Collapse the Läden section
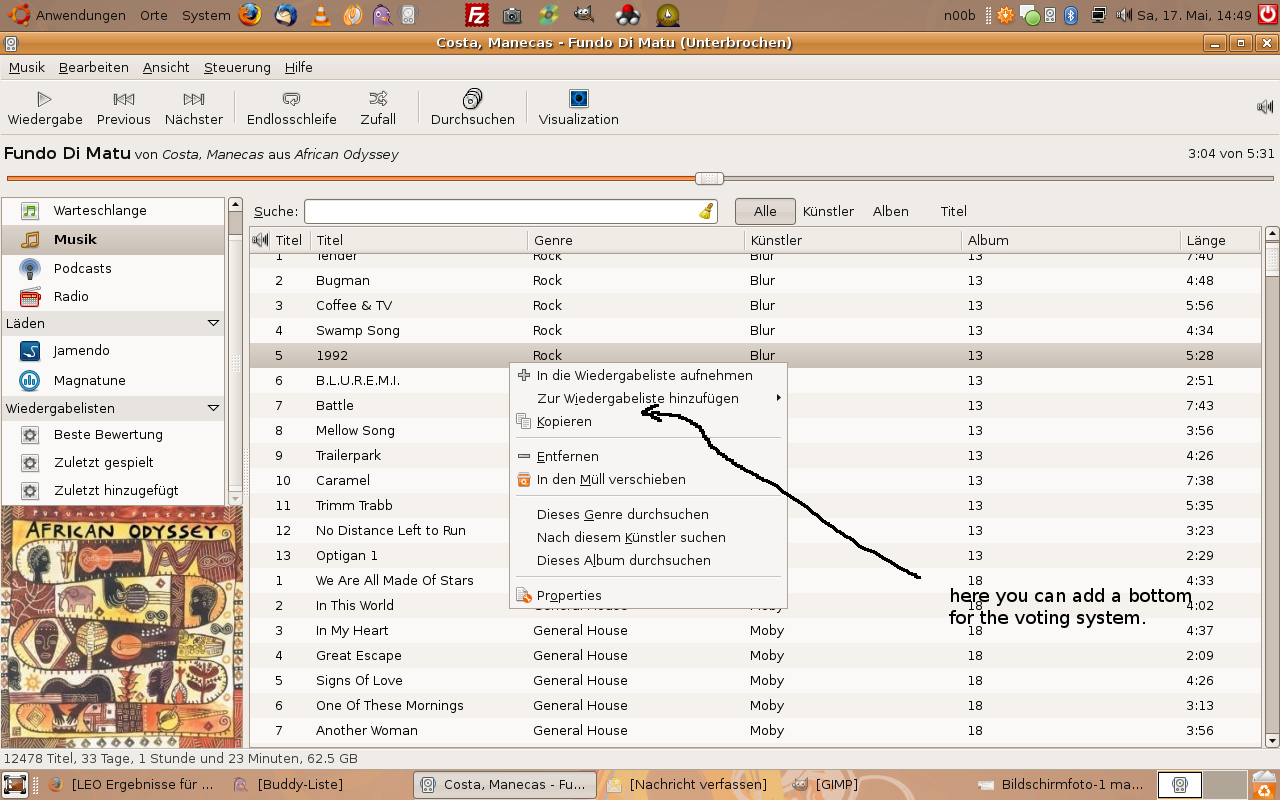This screenshot has height=800, width=1280. [x=213, y=323]
